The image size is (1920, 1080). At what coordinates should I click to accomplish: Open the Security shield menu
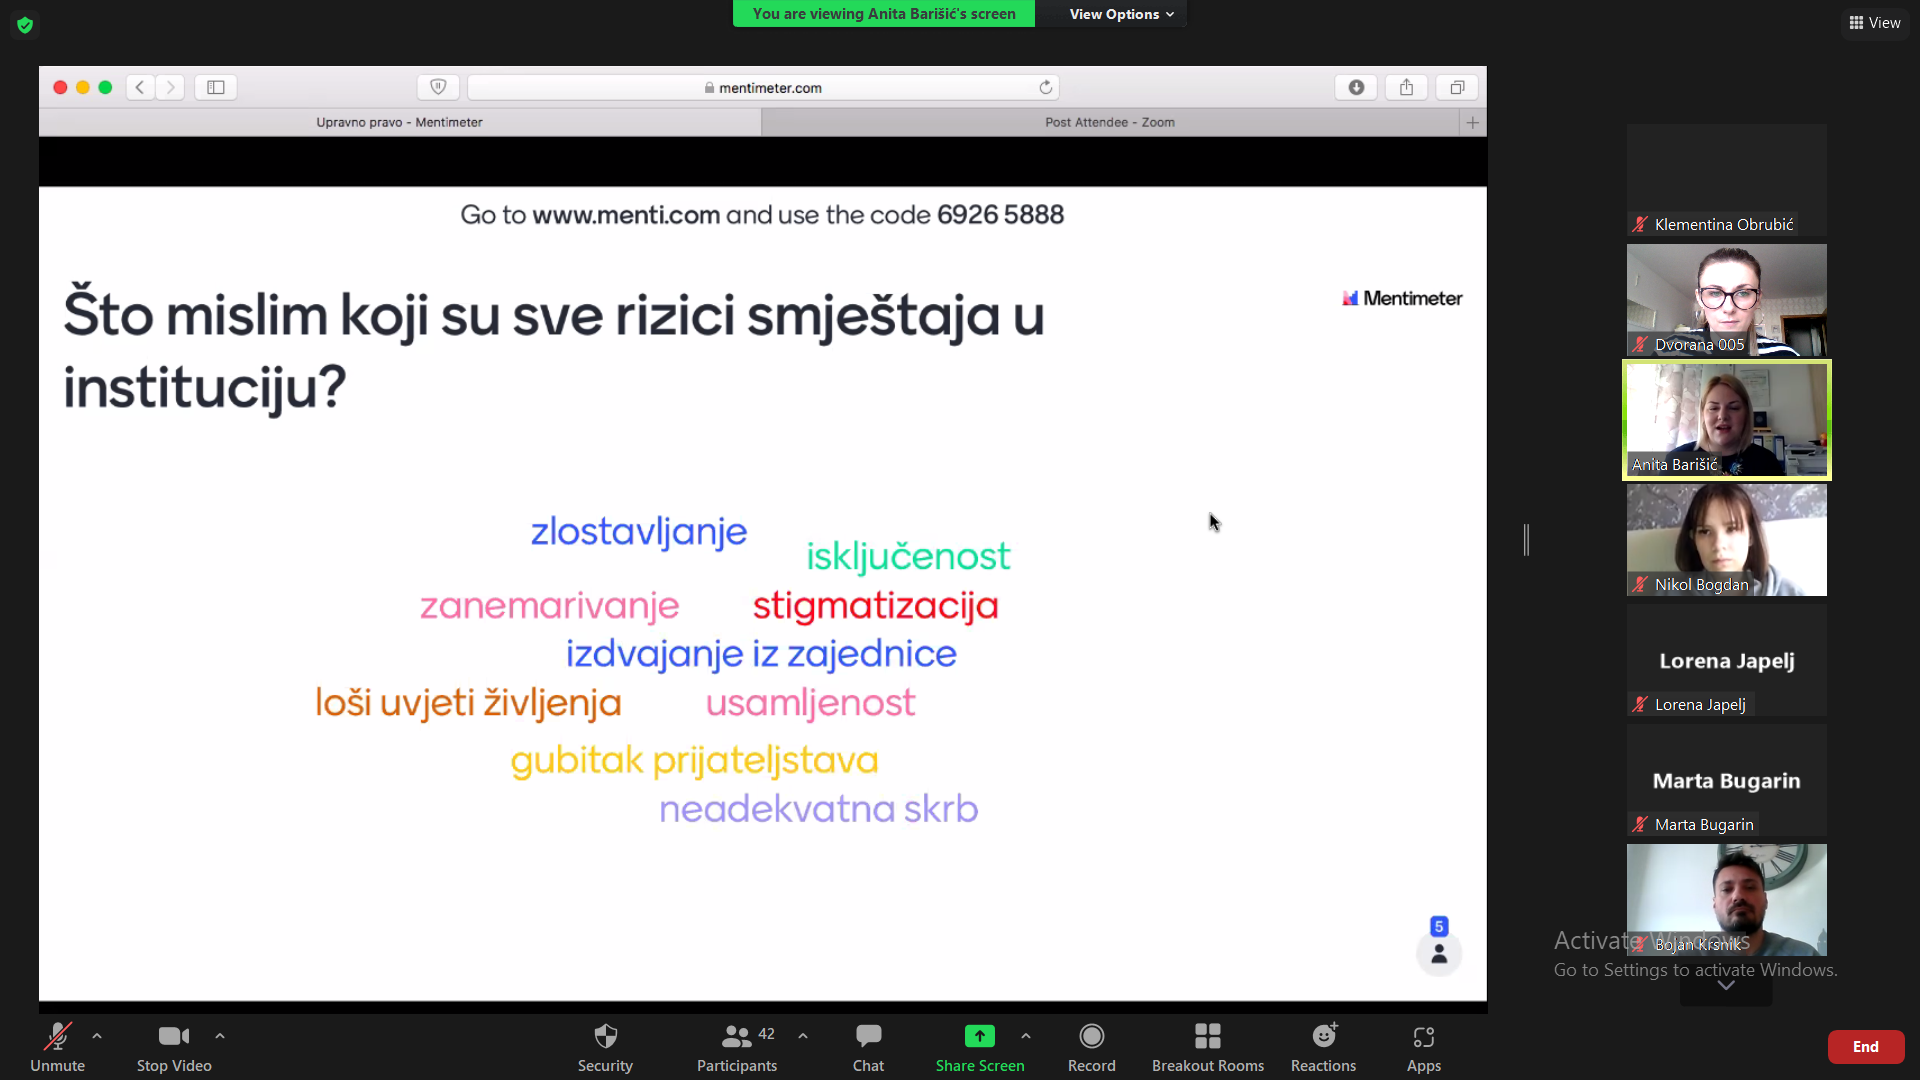point(605,1047)
